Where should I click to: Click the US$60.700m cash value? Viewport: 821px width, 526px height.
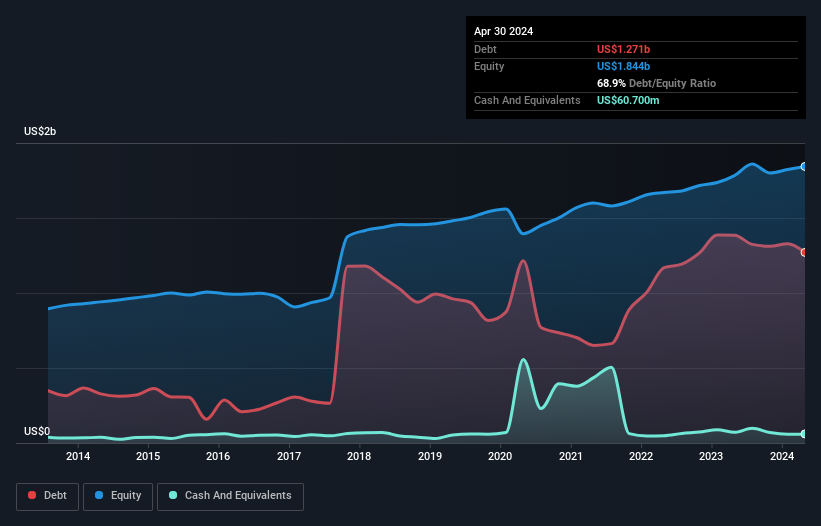coord(628,100)
